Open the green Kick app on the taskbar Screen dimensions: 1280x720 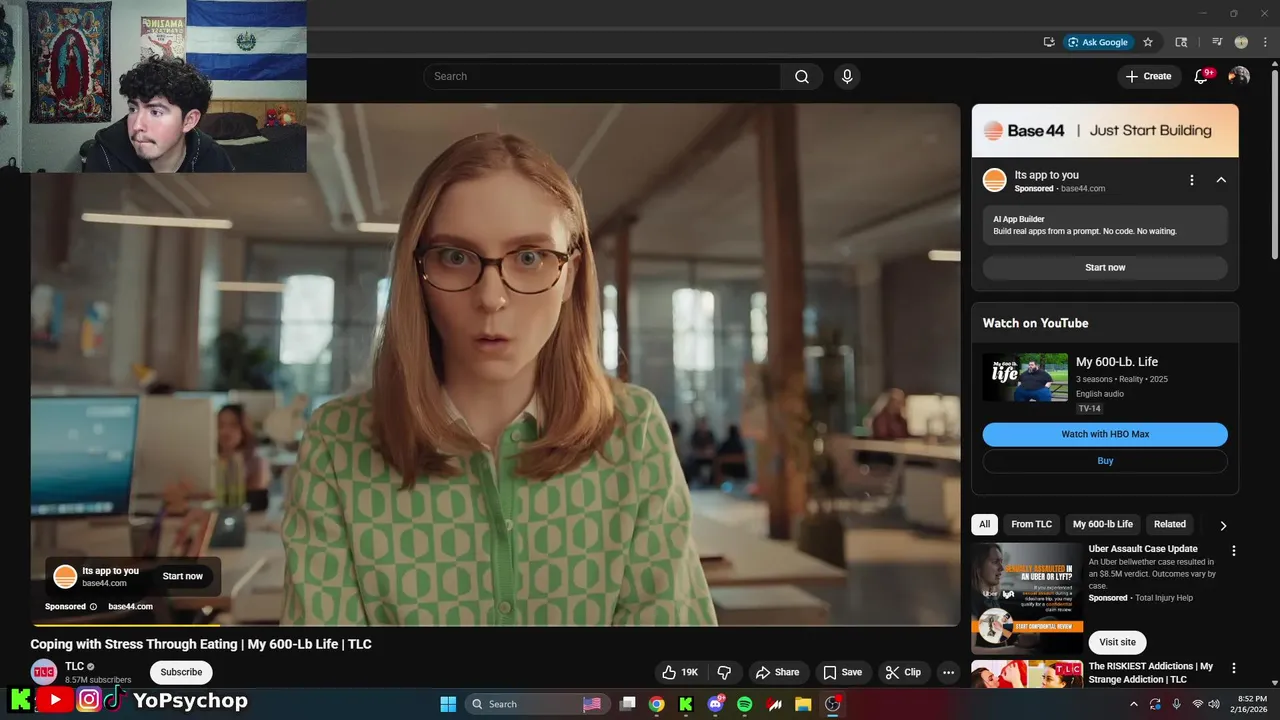pyautogui.click(x=686, y=704)
